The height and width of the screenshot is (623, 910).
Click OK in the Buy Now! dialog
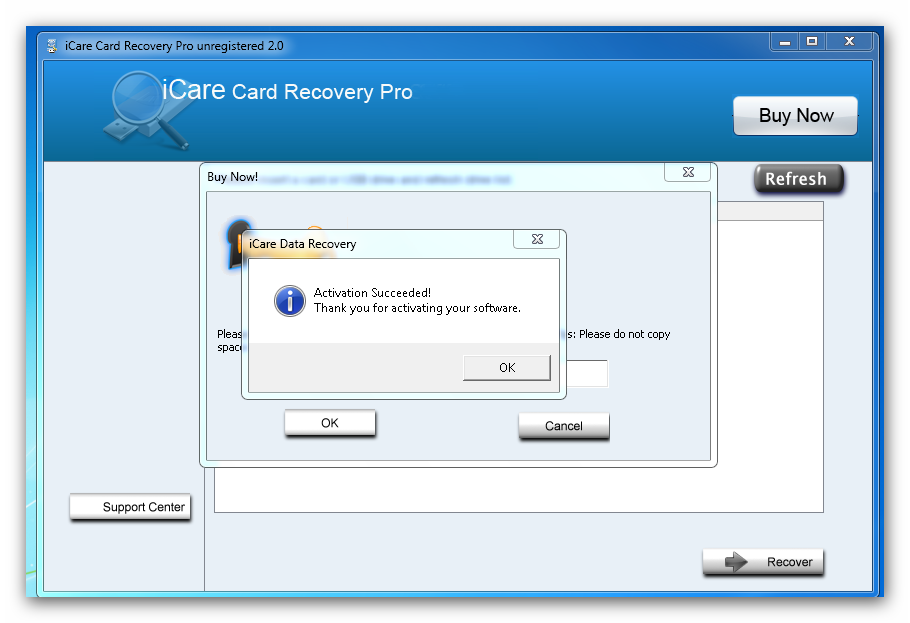[330, 423]
